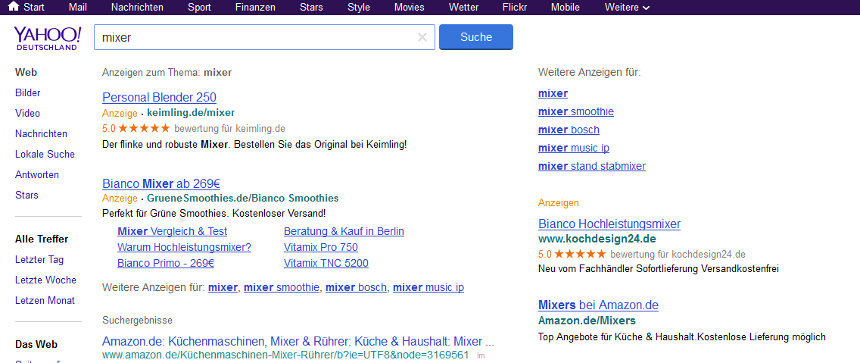Click GrueneSmoothies.de/Bianco Smoothies URL
Image resolution: width=860 pixels, height=363 pixels.
(243, 198)
